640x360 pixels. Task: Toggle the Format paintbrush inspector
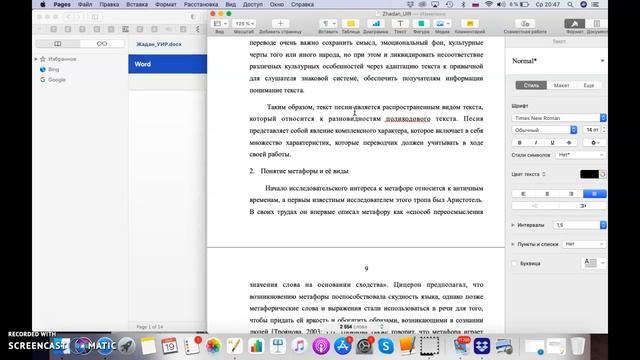[574, 24]
